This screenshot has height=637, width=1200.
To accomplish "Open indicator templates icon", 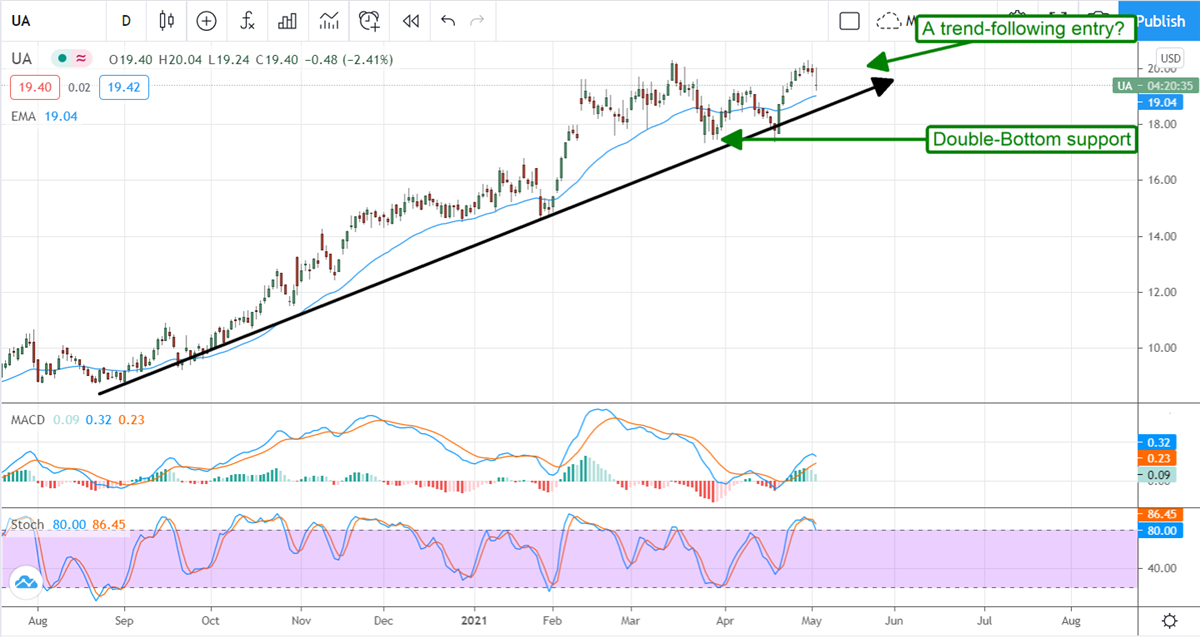I will click(329, 21).
